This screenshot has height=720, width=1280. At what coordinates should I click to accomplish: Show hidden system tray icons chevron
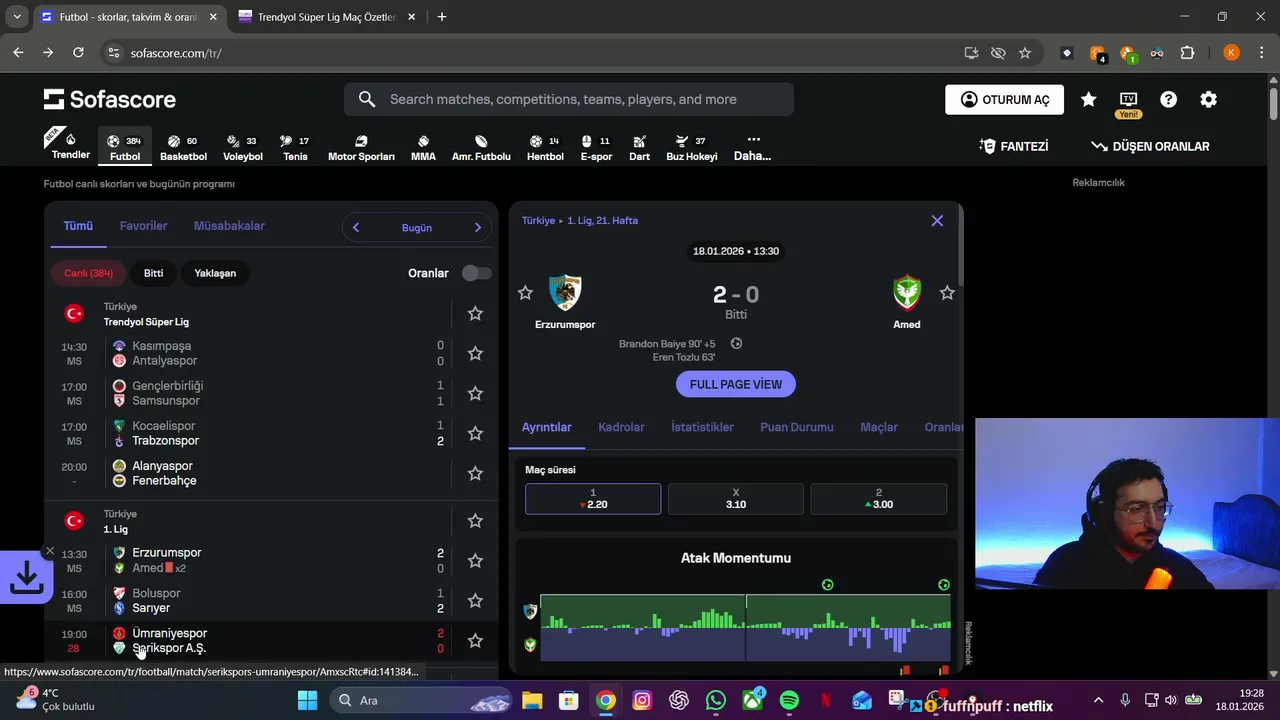click(1098, 700)
